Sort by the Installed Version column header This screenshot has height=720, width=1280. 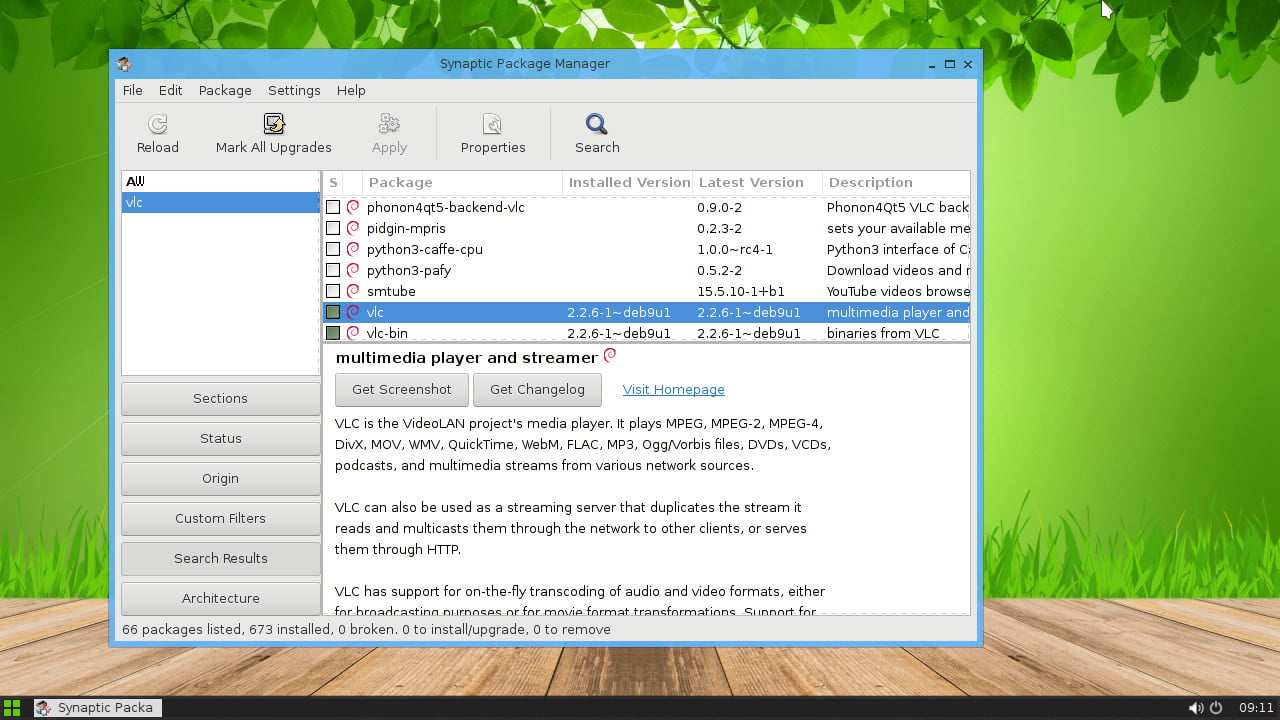coord(627,182)
